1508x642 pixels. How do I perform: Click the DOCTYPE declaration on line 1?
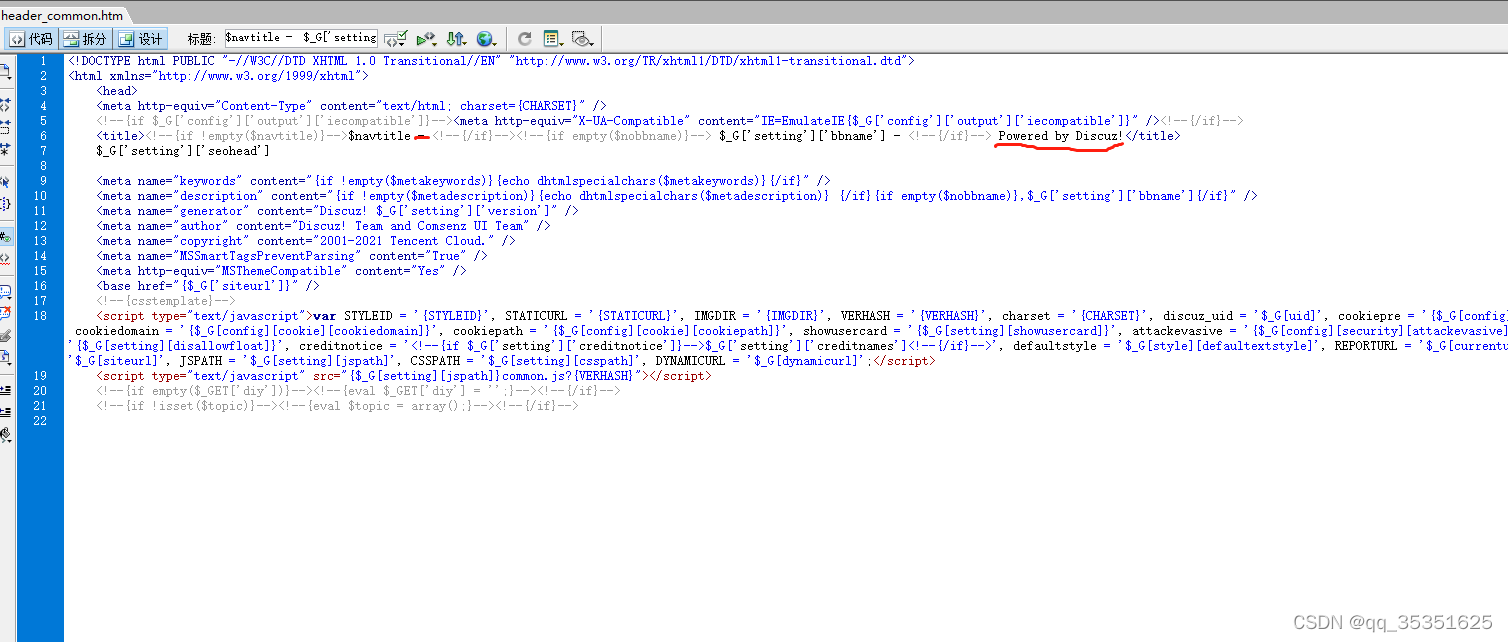[x=491, y=61]
